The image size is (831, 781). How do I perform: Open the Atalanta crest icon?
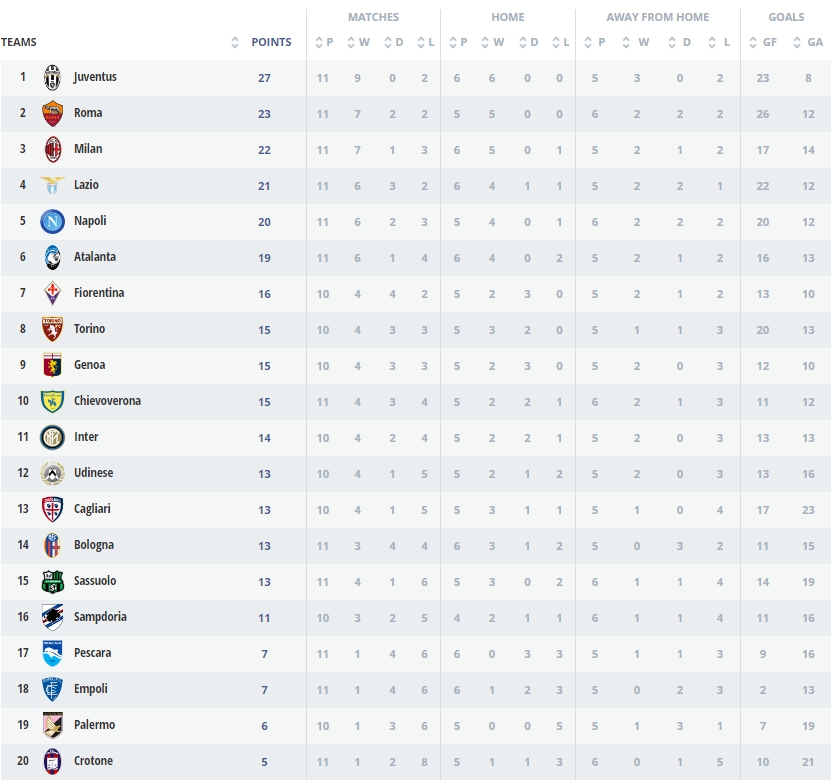point(52,258)
